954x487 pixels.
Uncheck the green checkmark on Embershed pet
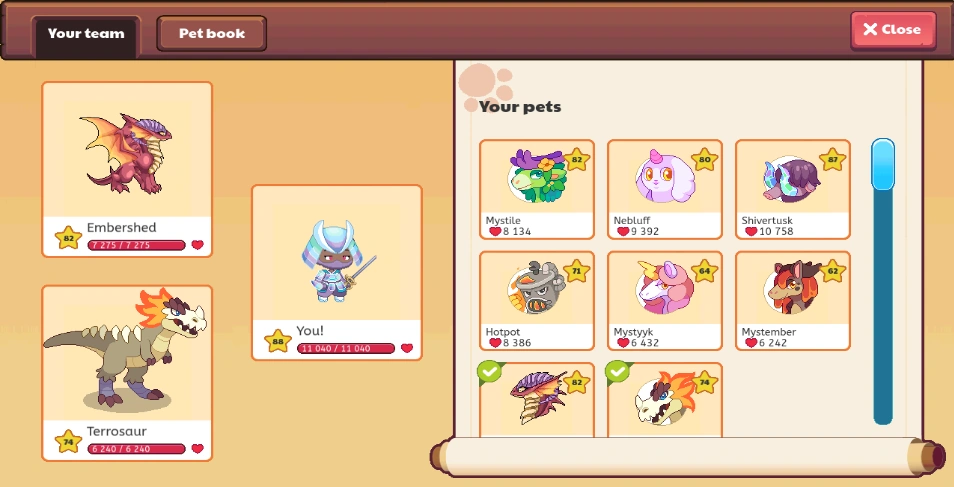tap(490, 373)
